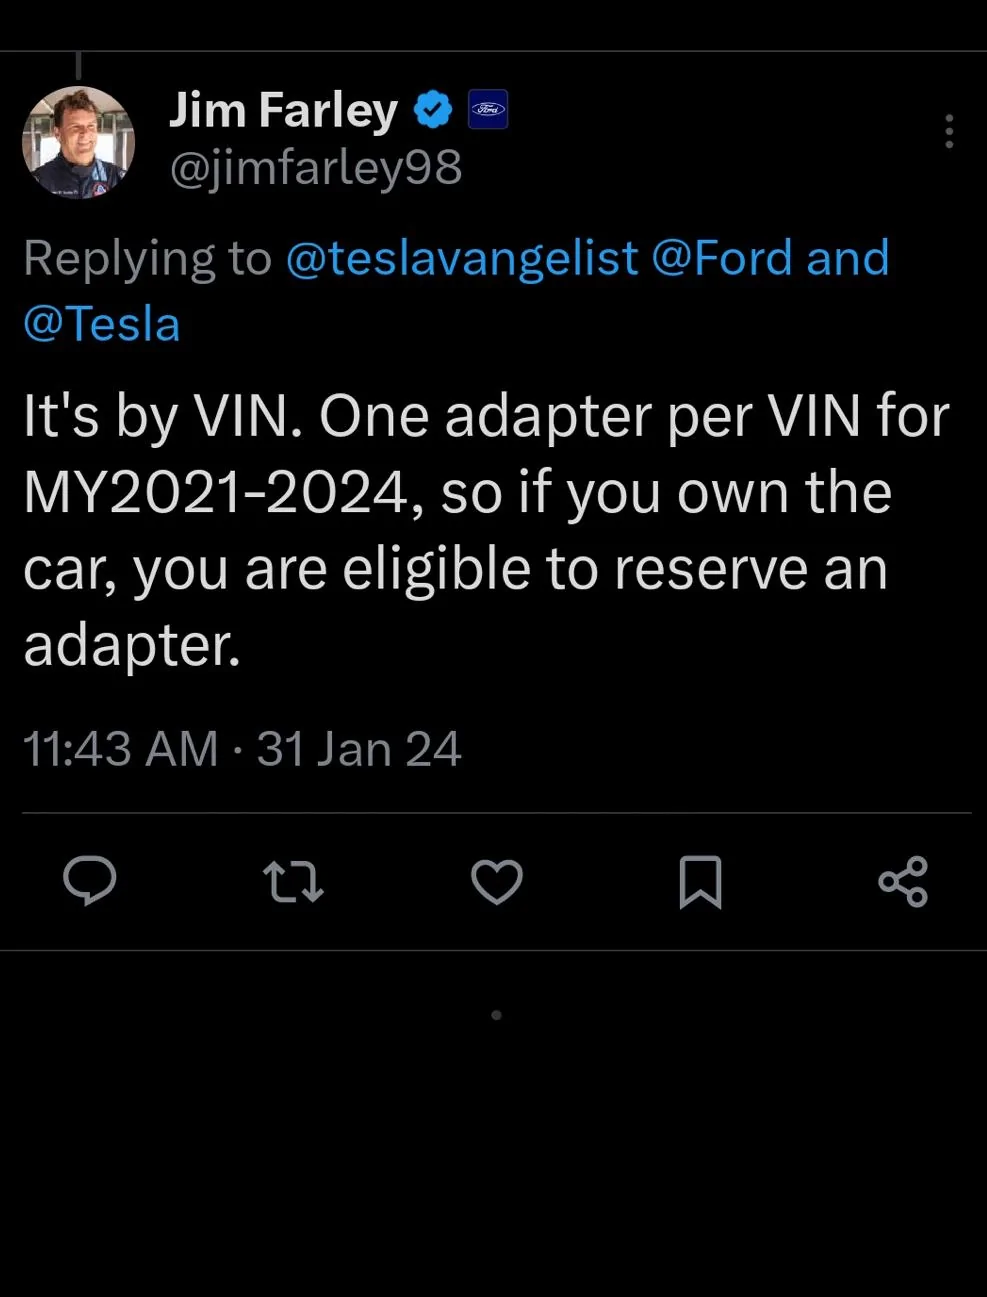Click the tweet text about VIN adapters

click(x=486, y=530)
